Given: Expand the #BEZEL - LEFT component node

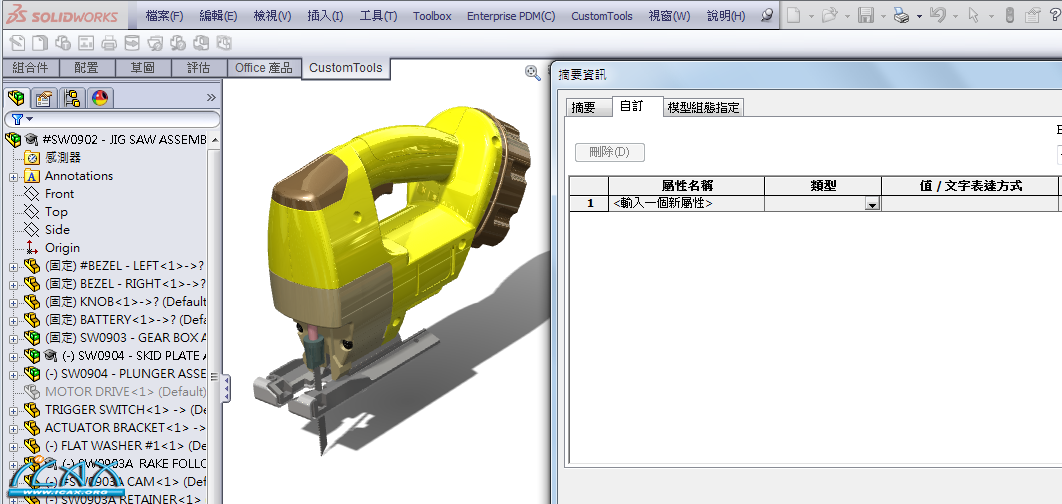Looking at the screenshot, I should pos(13,267).
